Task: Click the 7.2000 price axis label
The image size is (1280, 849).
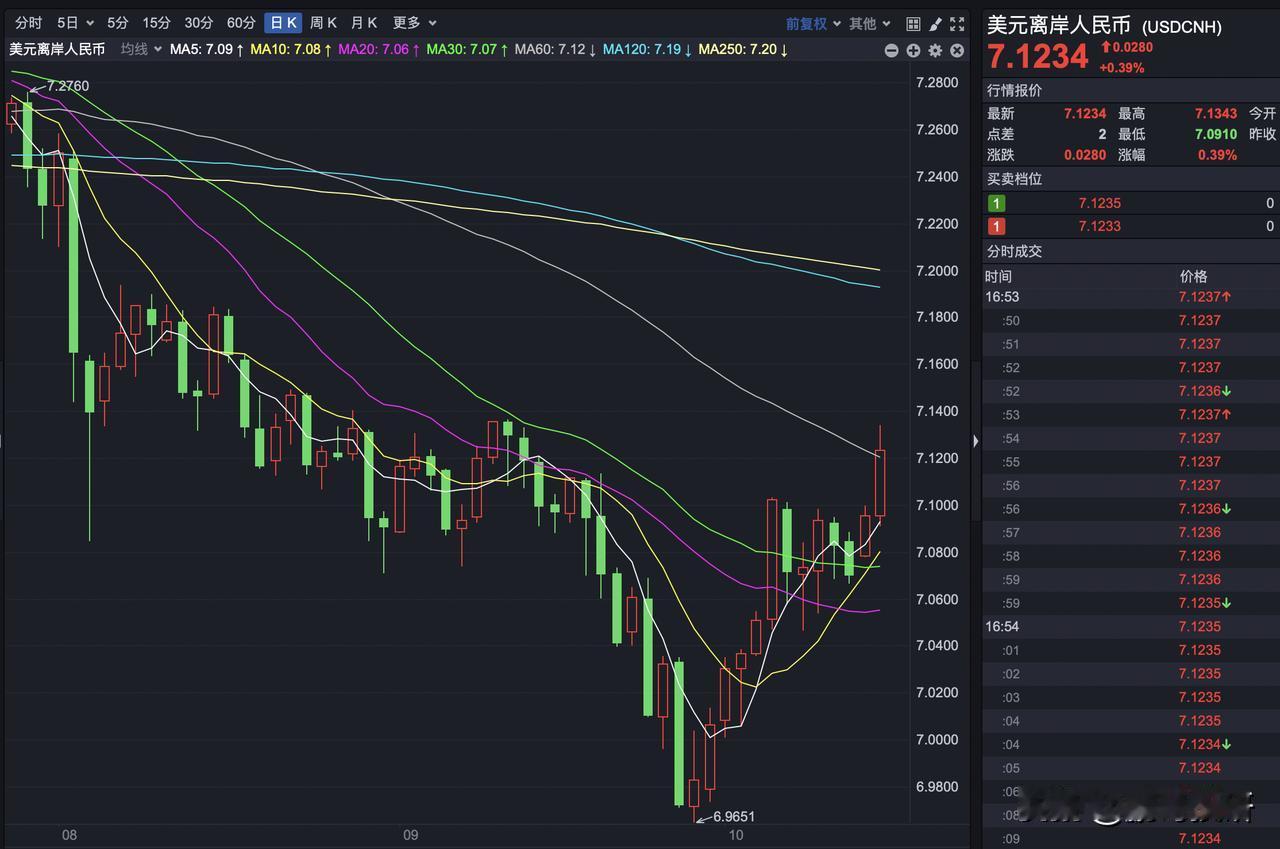Action: coord(937,271)
